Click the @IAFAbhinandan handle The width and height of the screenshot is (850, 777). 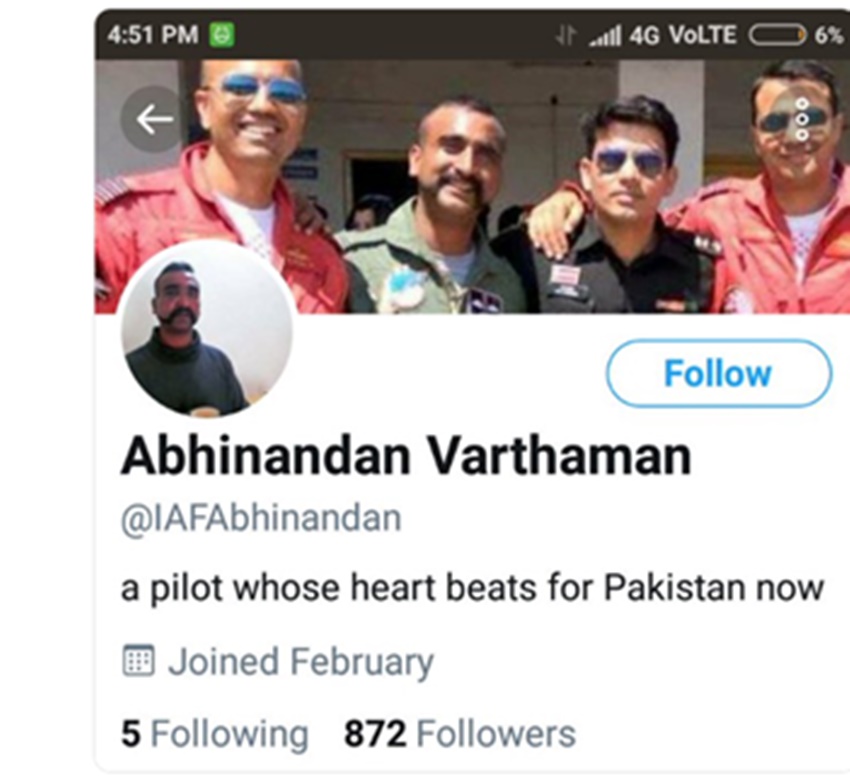261,519
